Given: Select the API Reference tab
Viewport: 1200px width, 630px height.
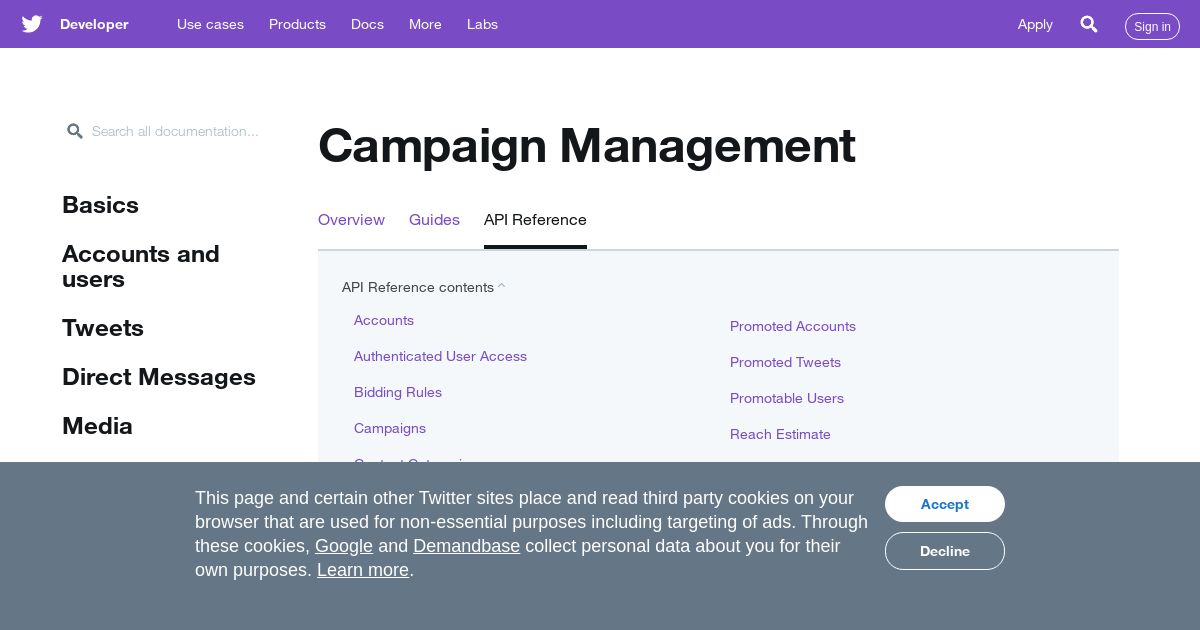Looking at the screenshot, I should point(535,220).
